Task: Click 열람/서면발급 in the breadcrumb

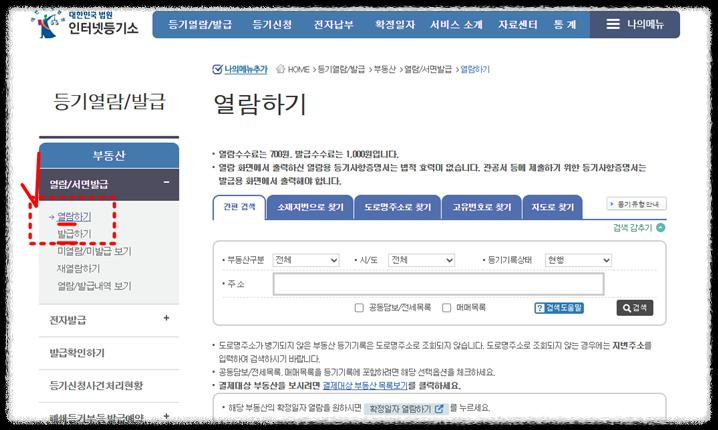Action: point(428,69)
